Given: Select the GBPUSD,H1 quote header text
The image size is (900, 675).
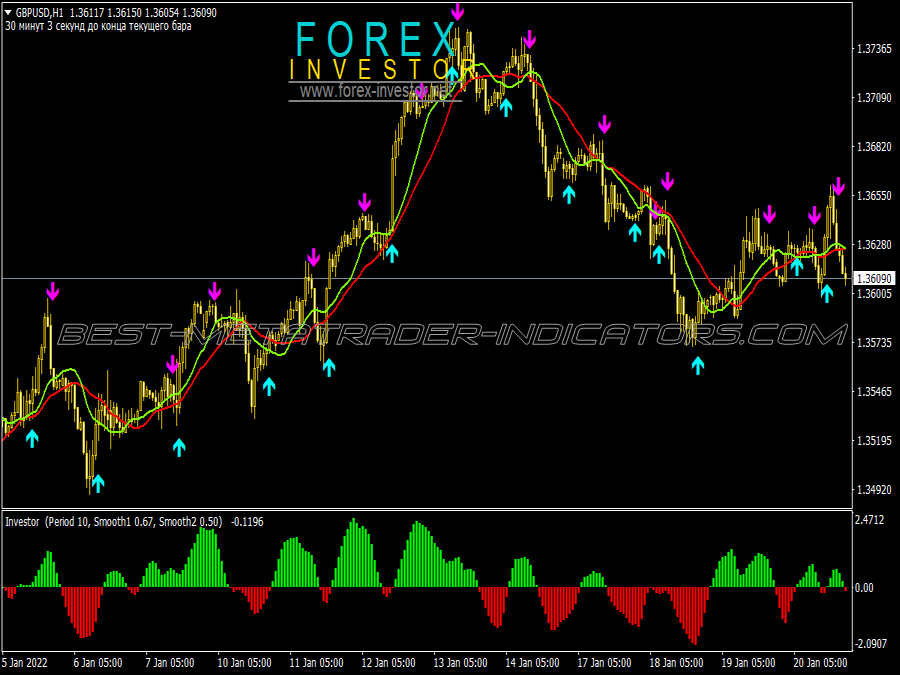Looking at the screenshot, I should pos(115,12).
